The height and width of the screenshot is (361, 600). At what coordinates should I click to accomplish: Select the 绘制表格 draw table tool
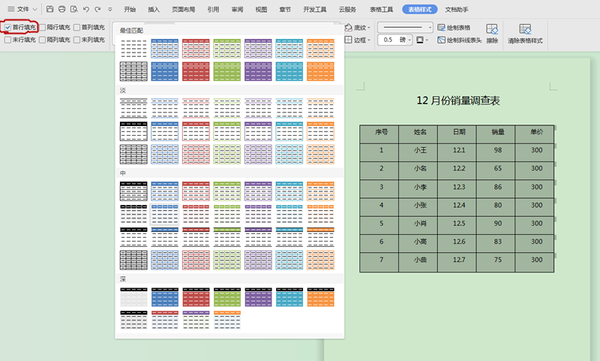pyautogui.click(x=454, y=28)
